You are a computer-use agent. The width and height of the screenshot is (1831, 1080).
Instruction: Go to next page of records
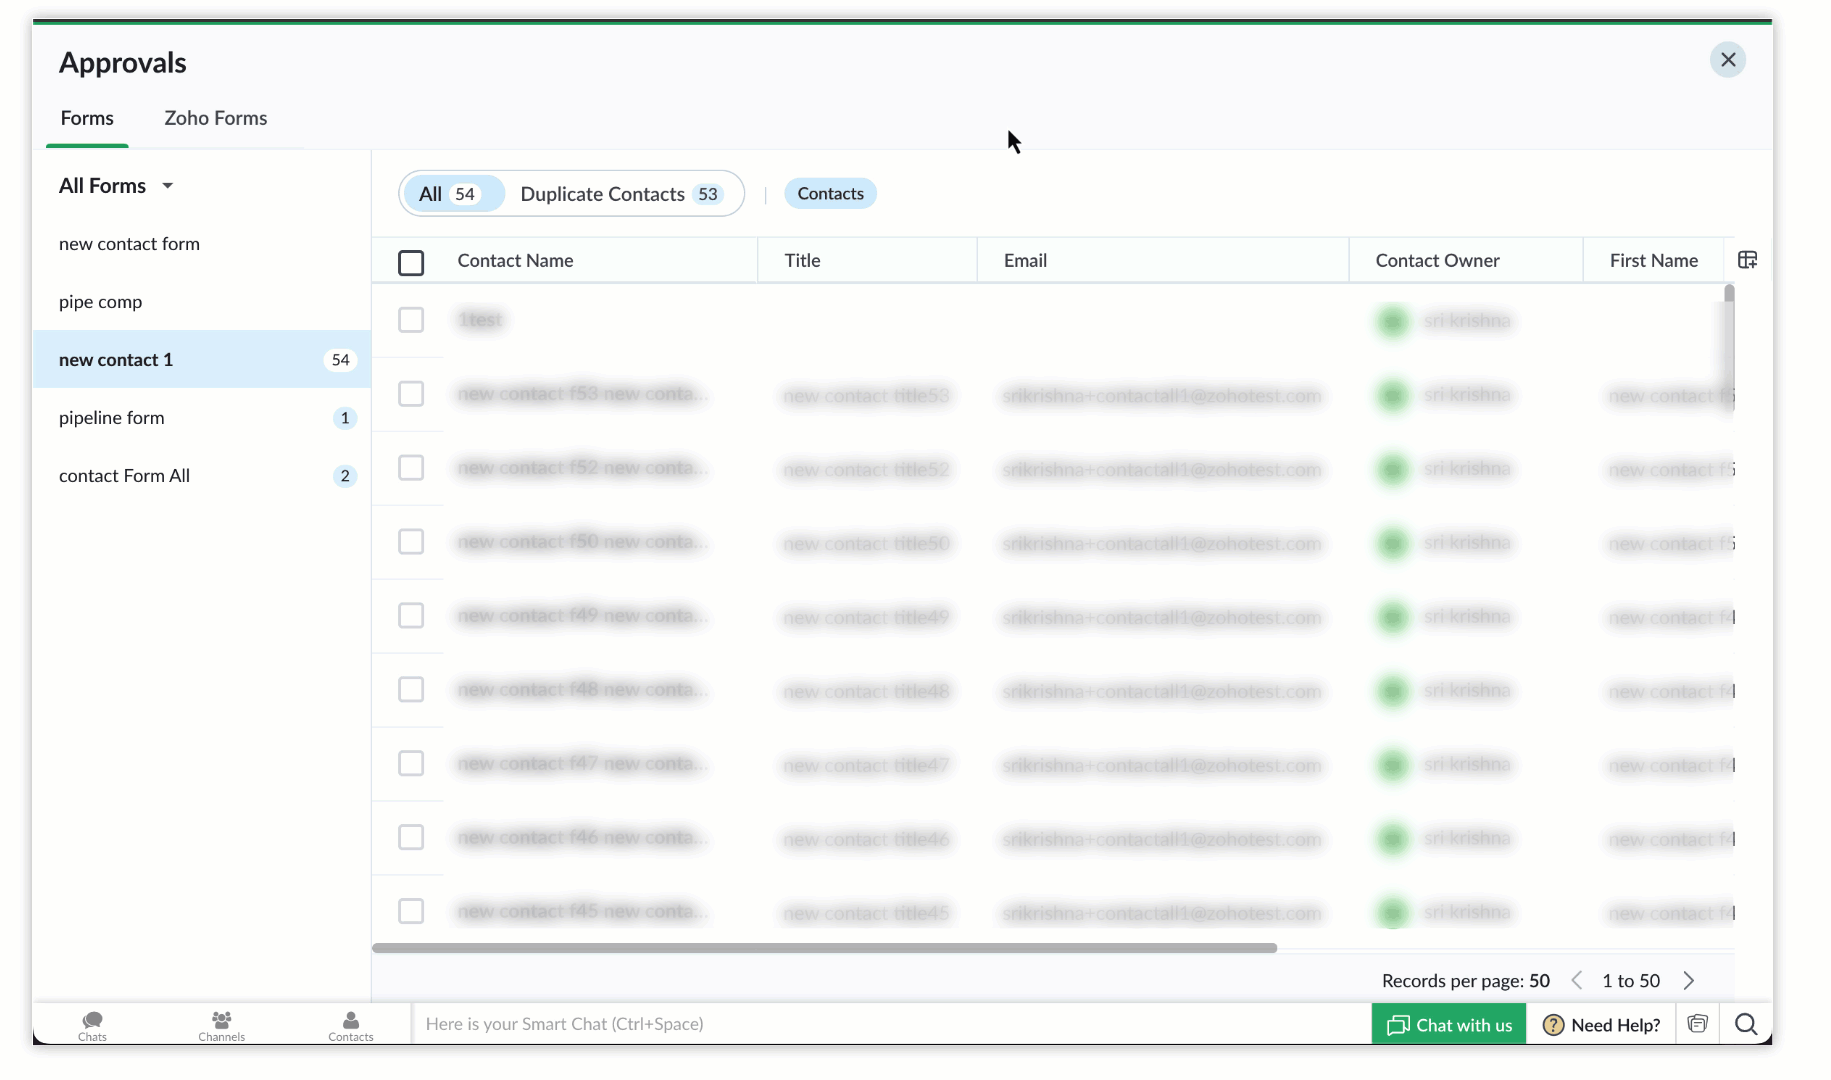coord(1689,981)
